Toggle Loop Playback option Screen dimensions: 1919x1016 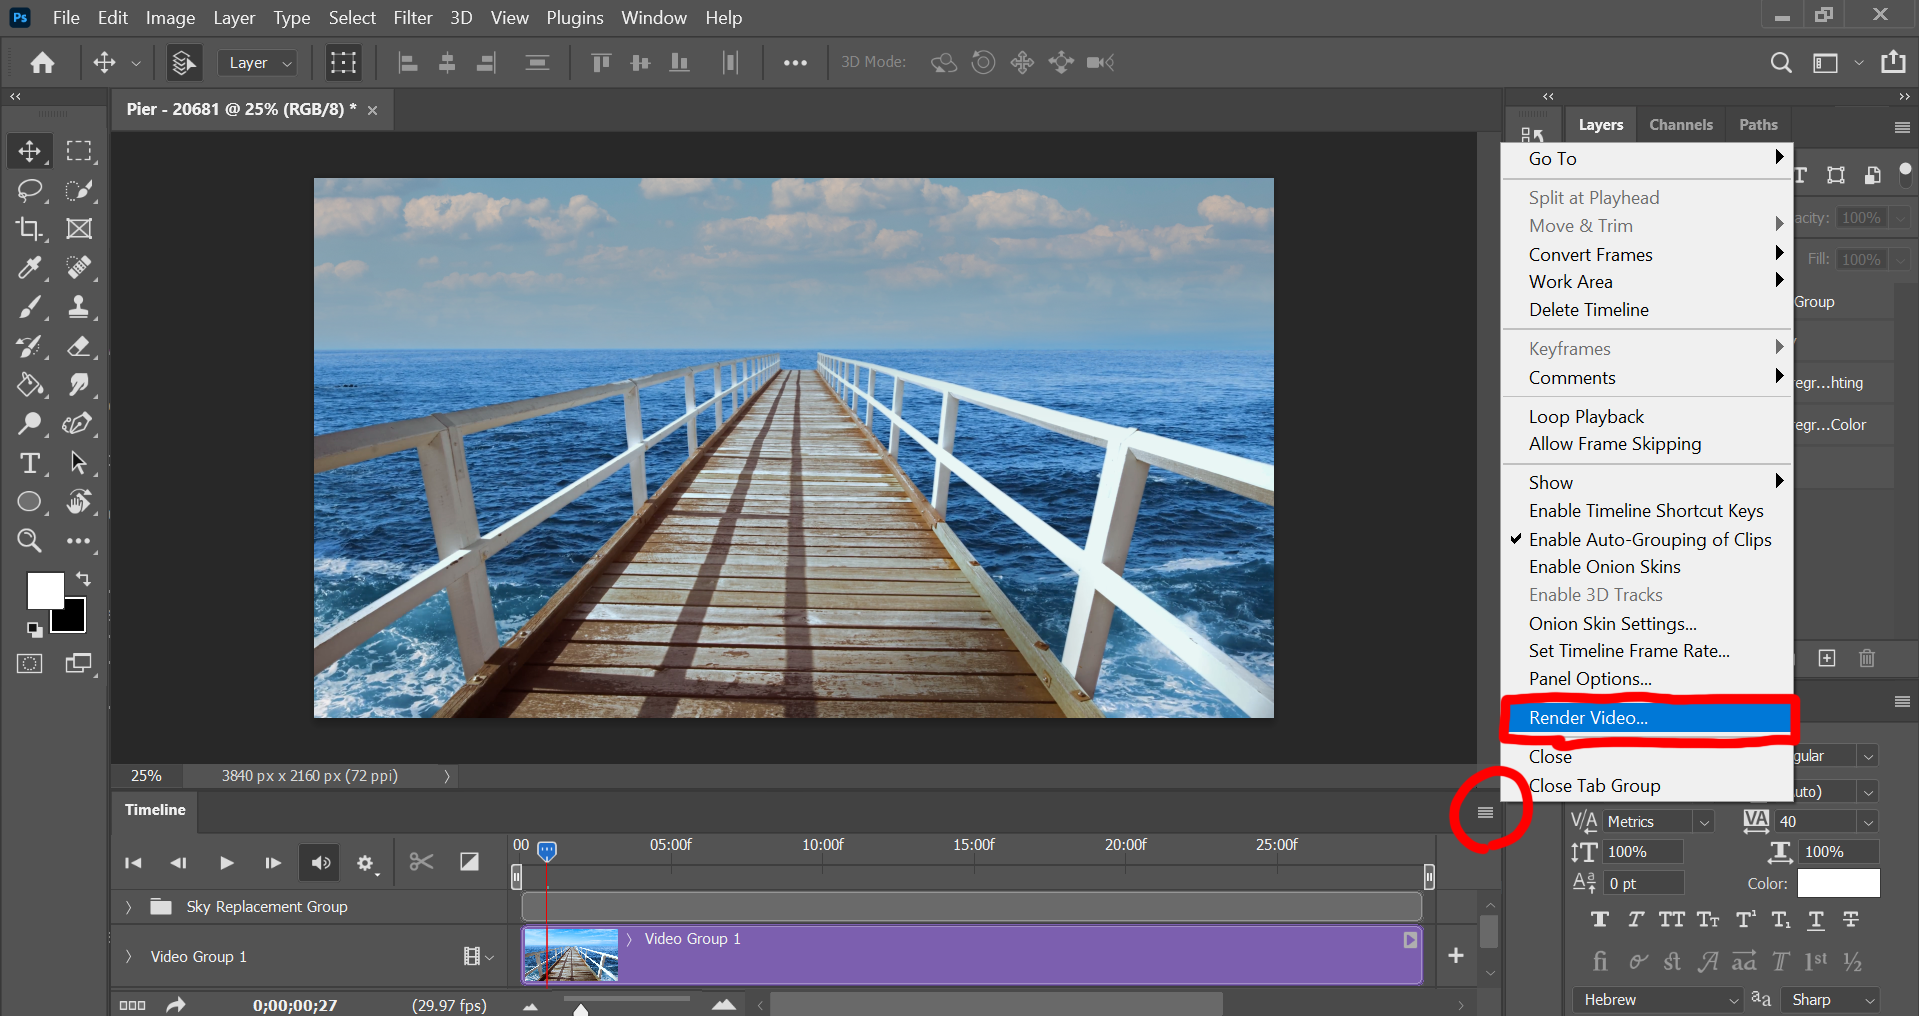click(1586, 417)
